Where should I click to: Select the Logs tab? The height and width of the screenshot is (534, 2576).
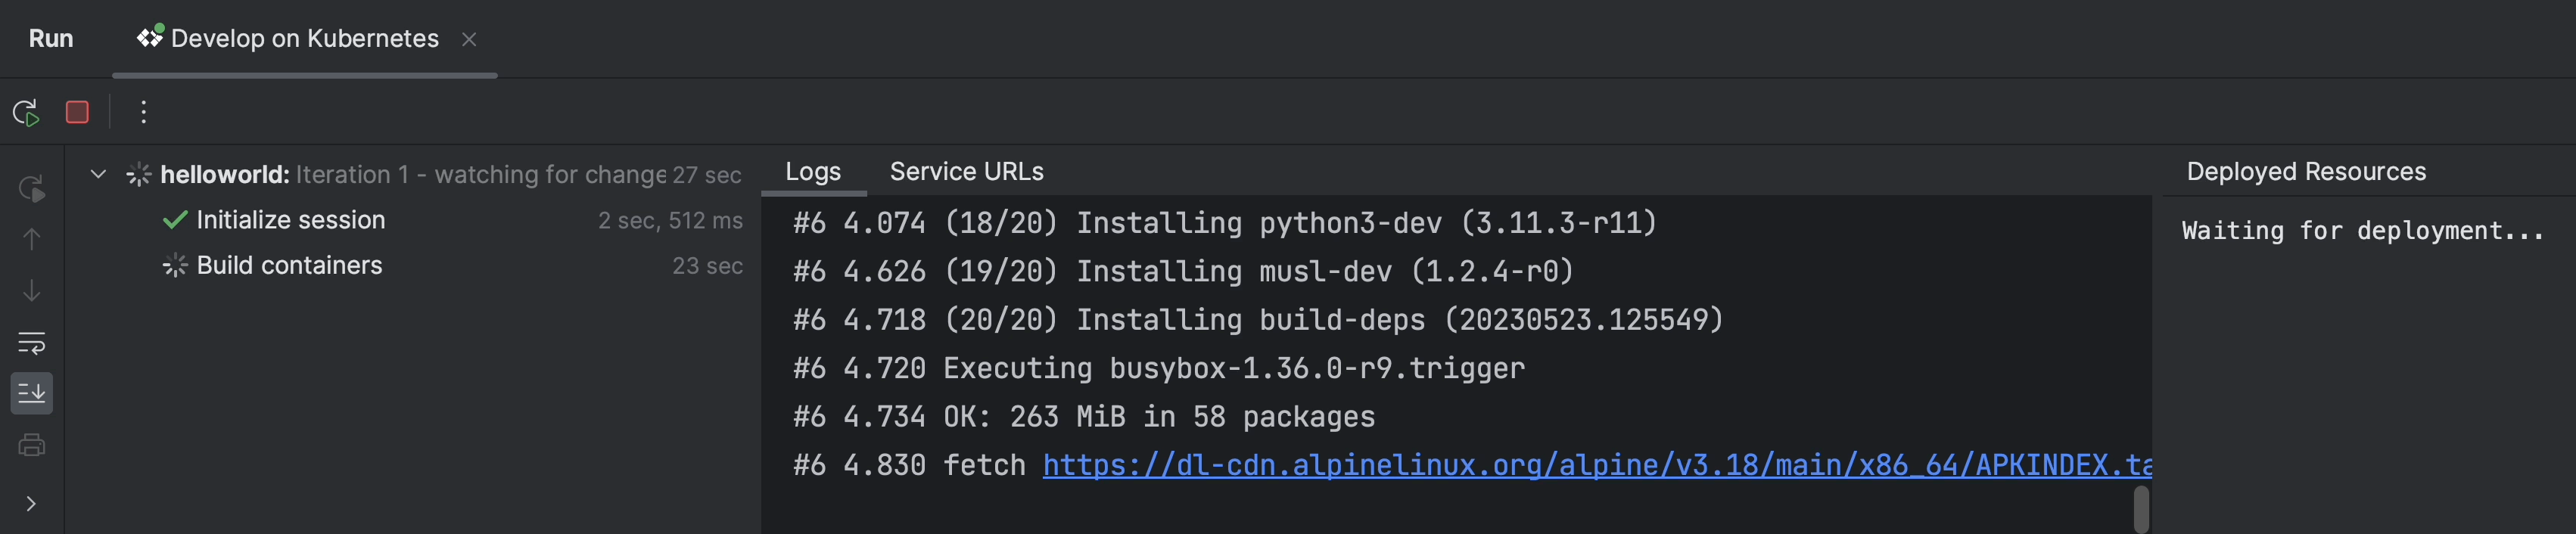point(812,172)
